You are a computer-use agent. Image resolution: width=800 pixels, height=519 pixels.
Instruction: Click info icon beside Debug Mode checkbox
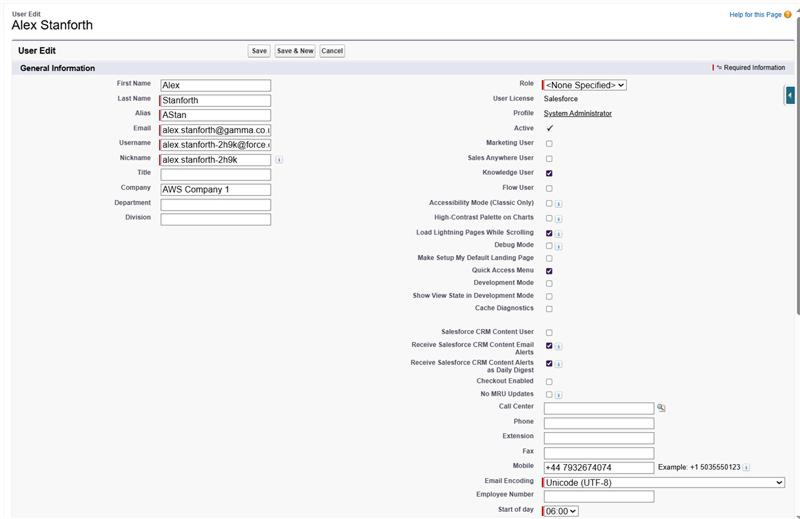pyautogui.click(x=558, y=246)
